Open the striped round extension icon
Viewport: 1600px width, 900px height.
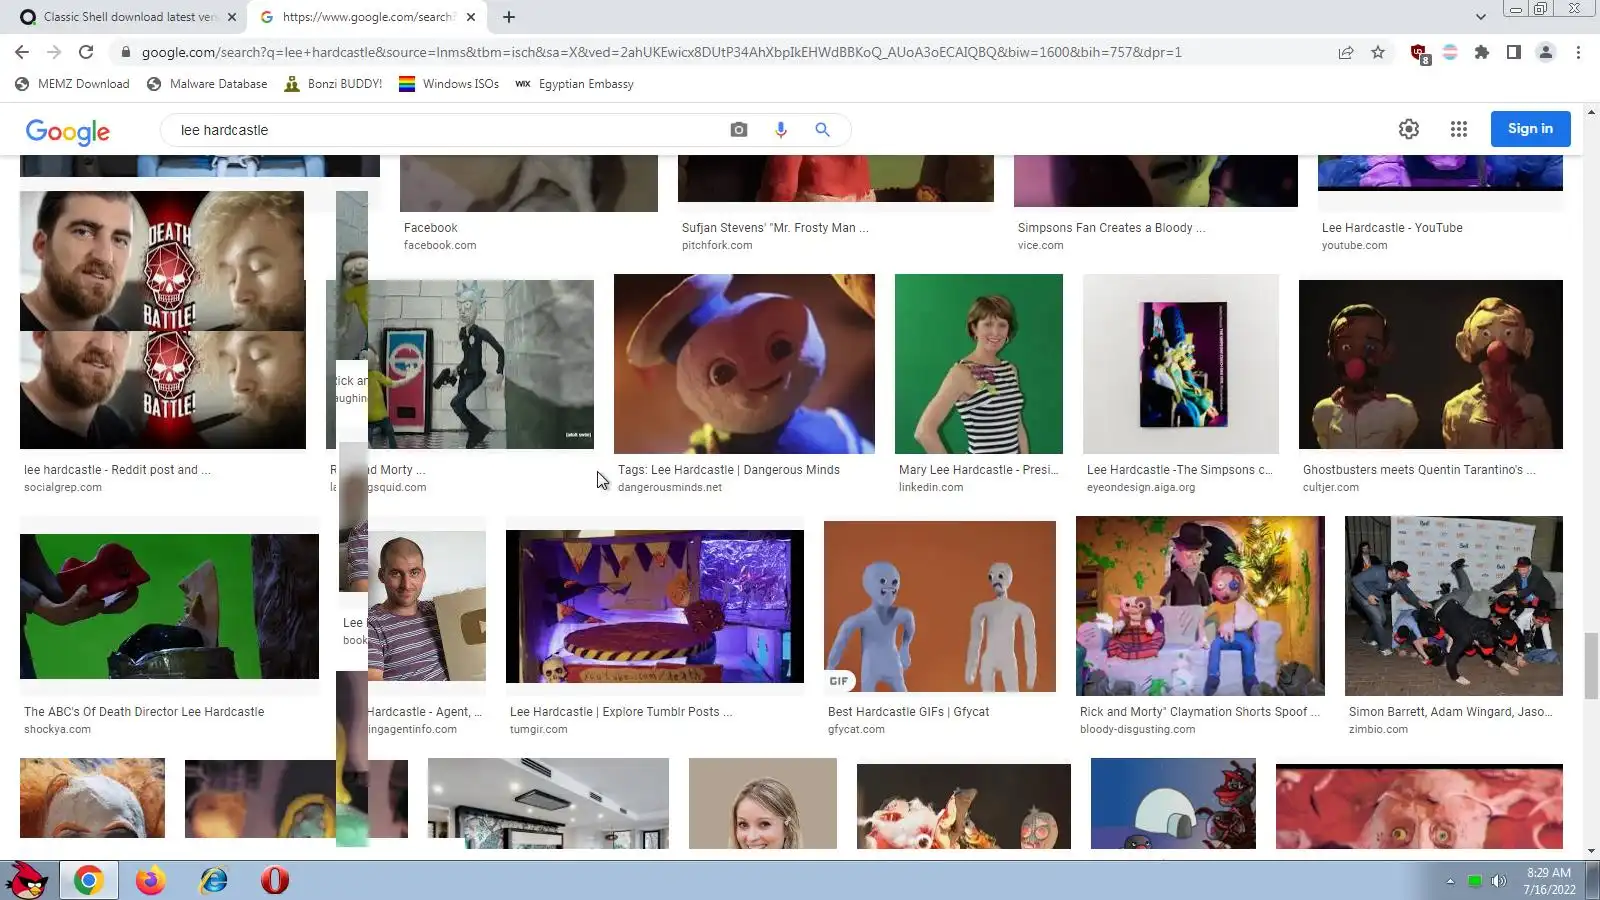pyautogui.click(x=1450, y=52)
